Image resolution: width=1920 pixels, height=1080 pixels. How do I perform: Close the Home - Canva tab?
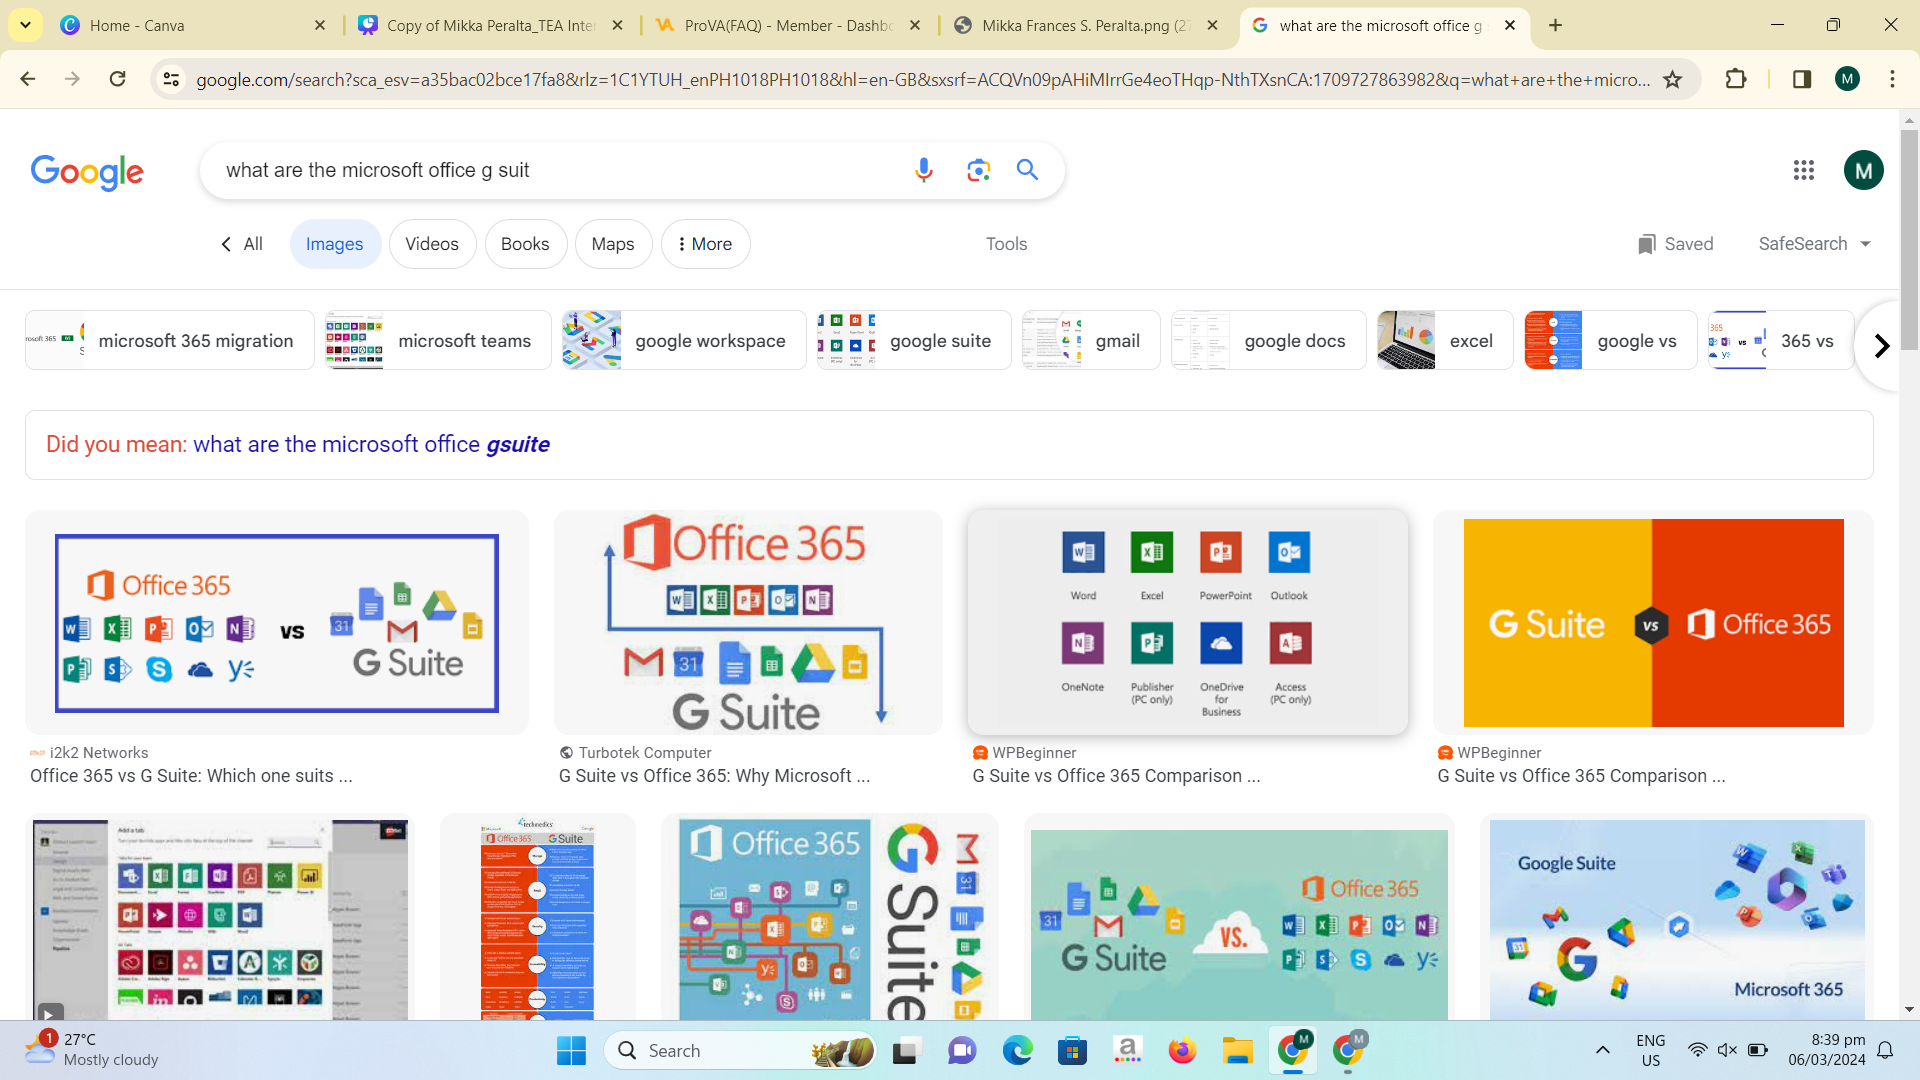(320, 25)
